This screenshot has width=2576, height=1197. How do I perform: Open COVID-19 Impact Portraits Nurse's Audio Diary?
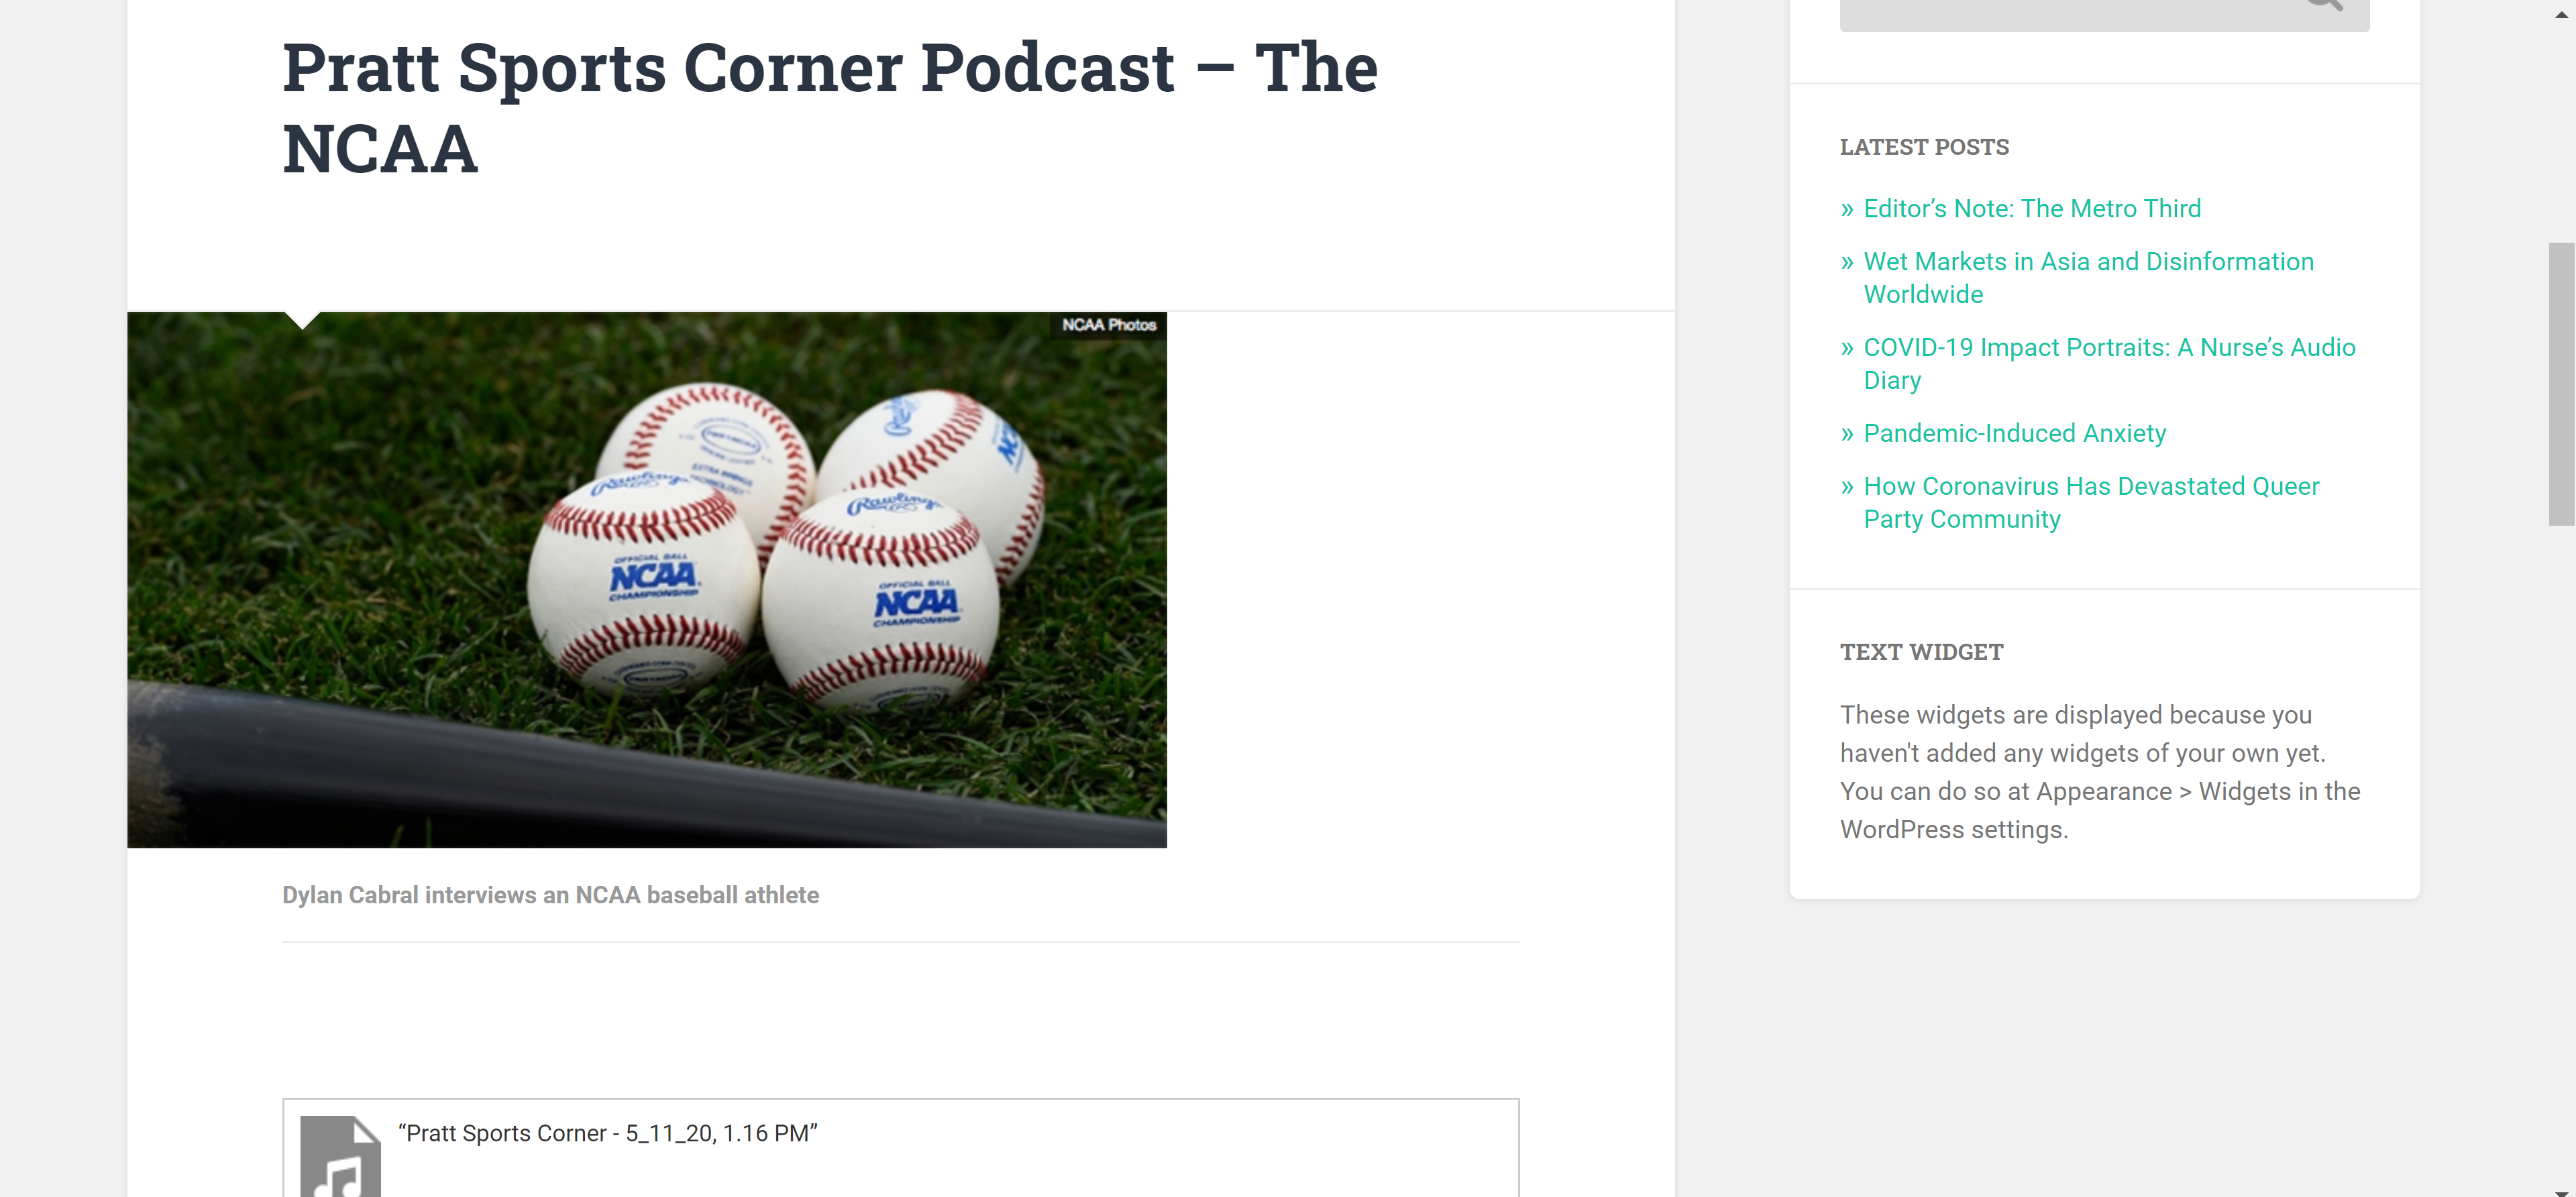coord(2110,364)
